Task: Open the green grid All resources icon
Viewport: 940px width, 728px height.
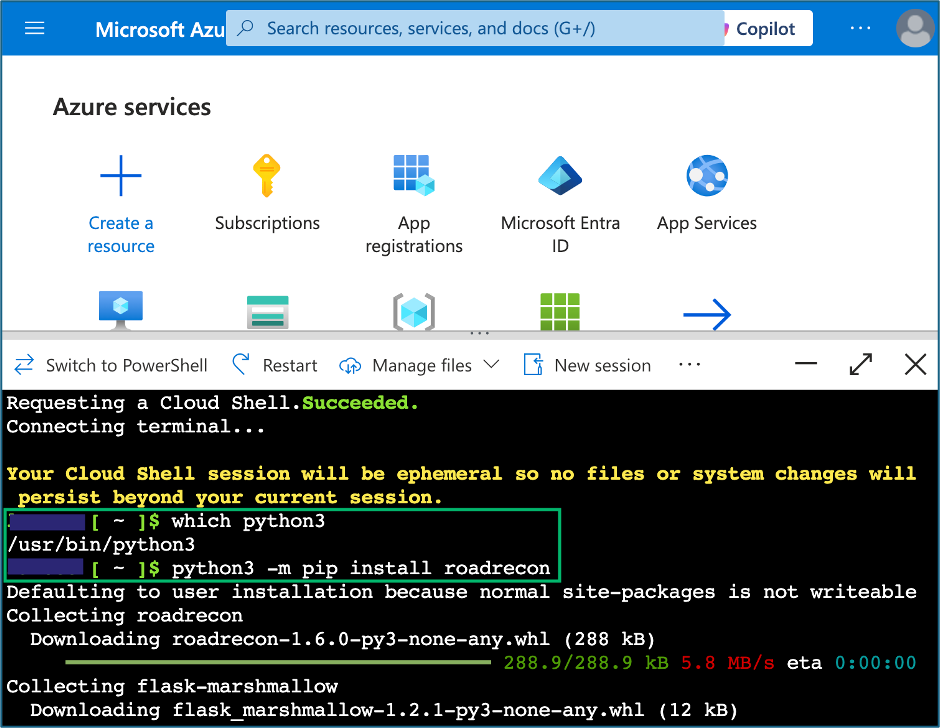Action: coord(560,311)
